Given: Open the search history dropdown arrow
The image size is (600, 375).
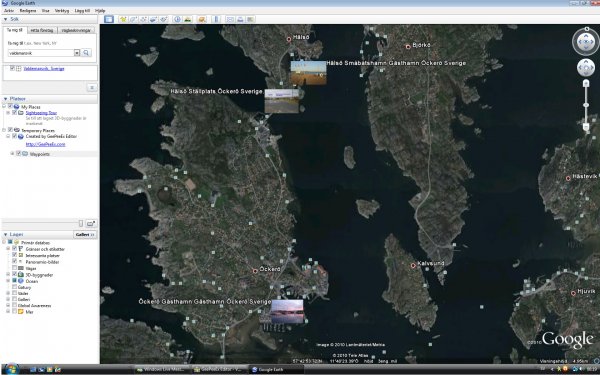Looking at the screenshot, I should pos(77,53).
